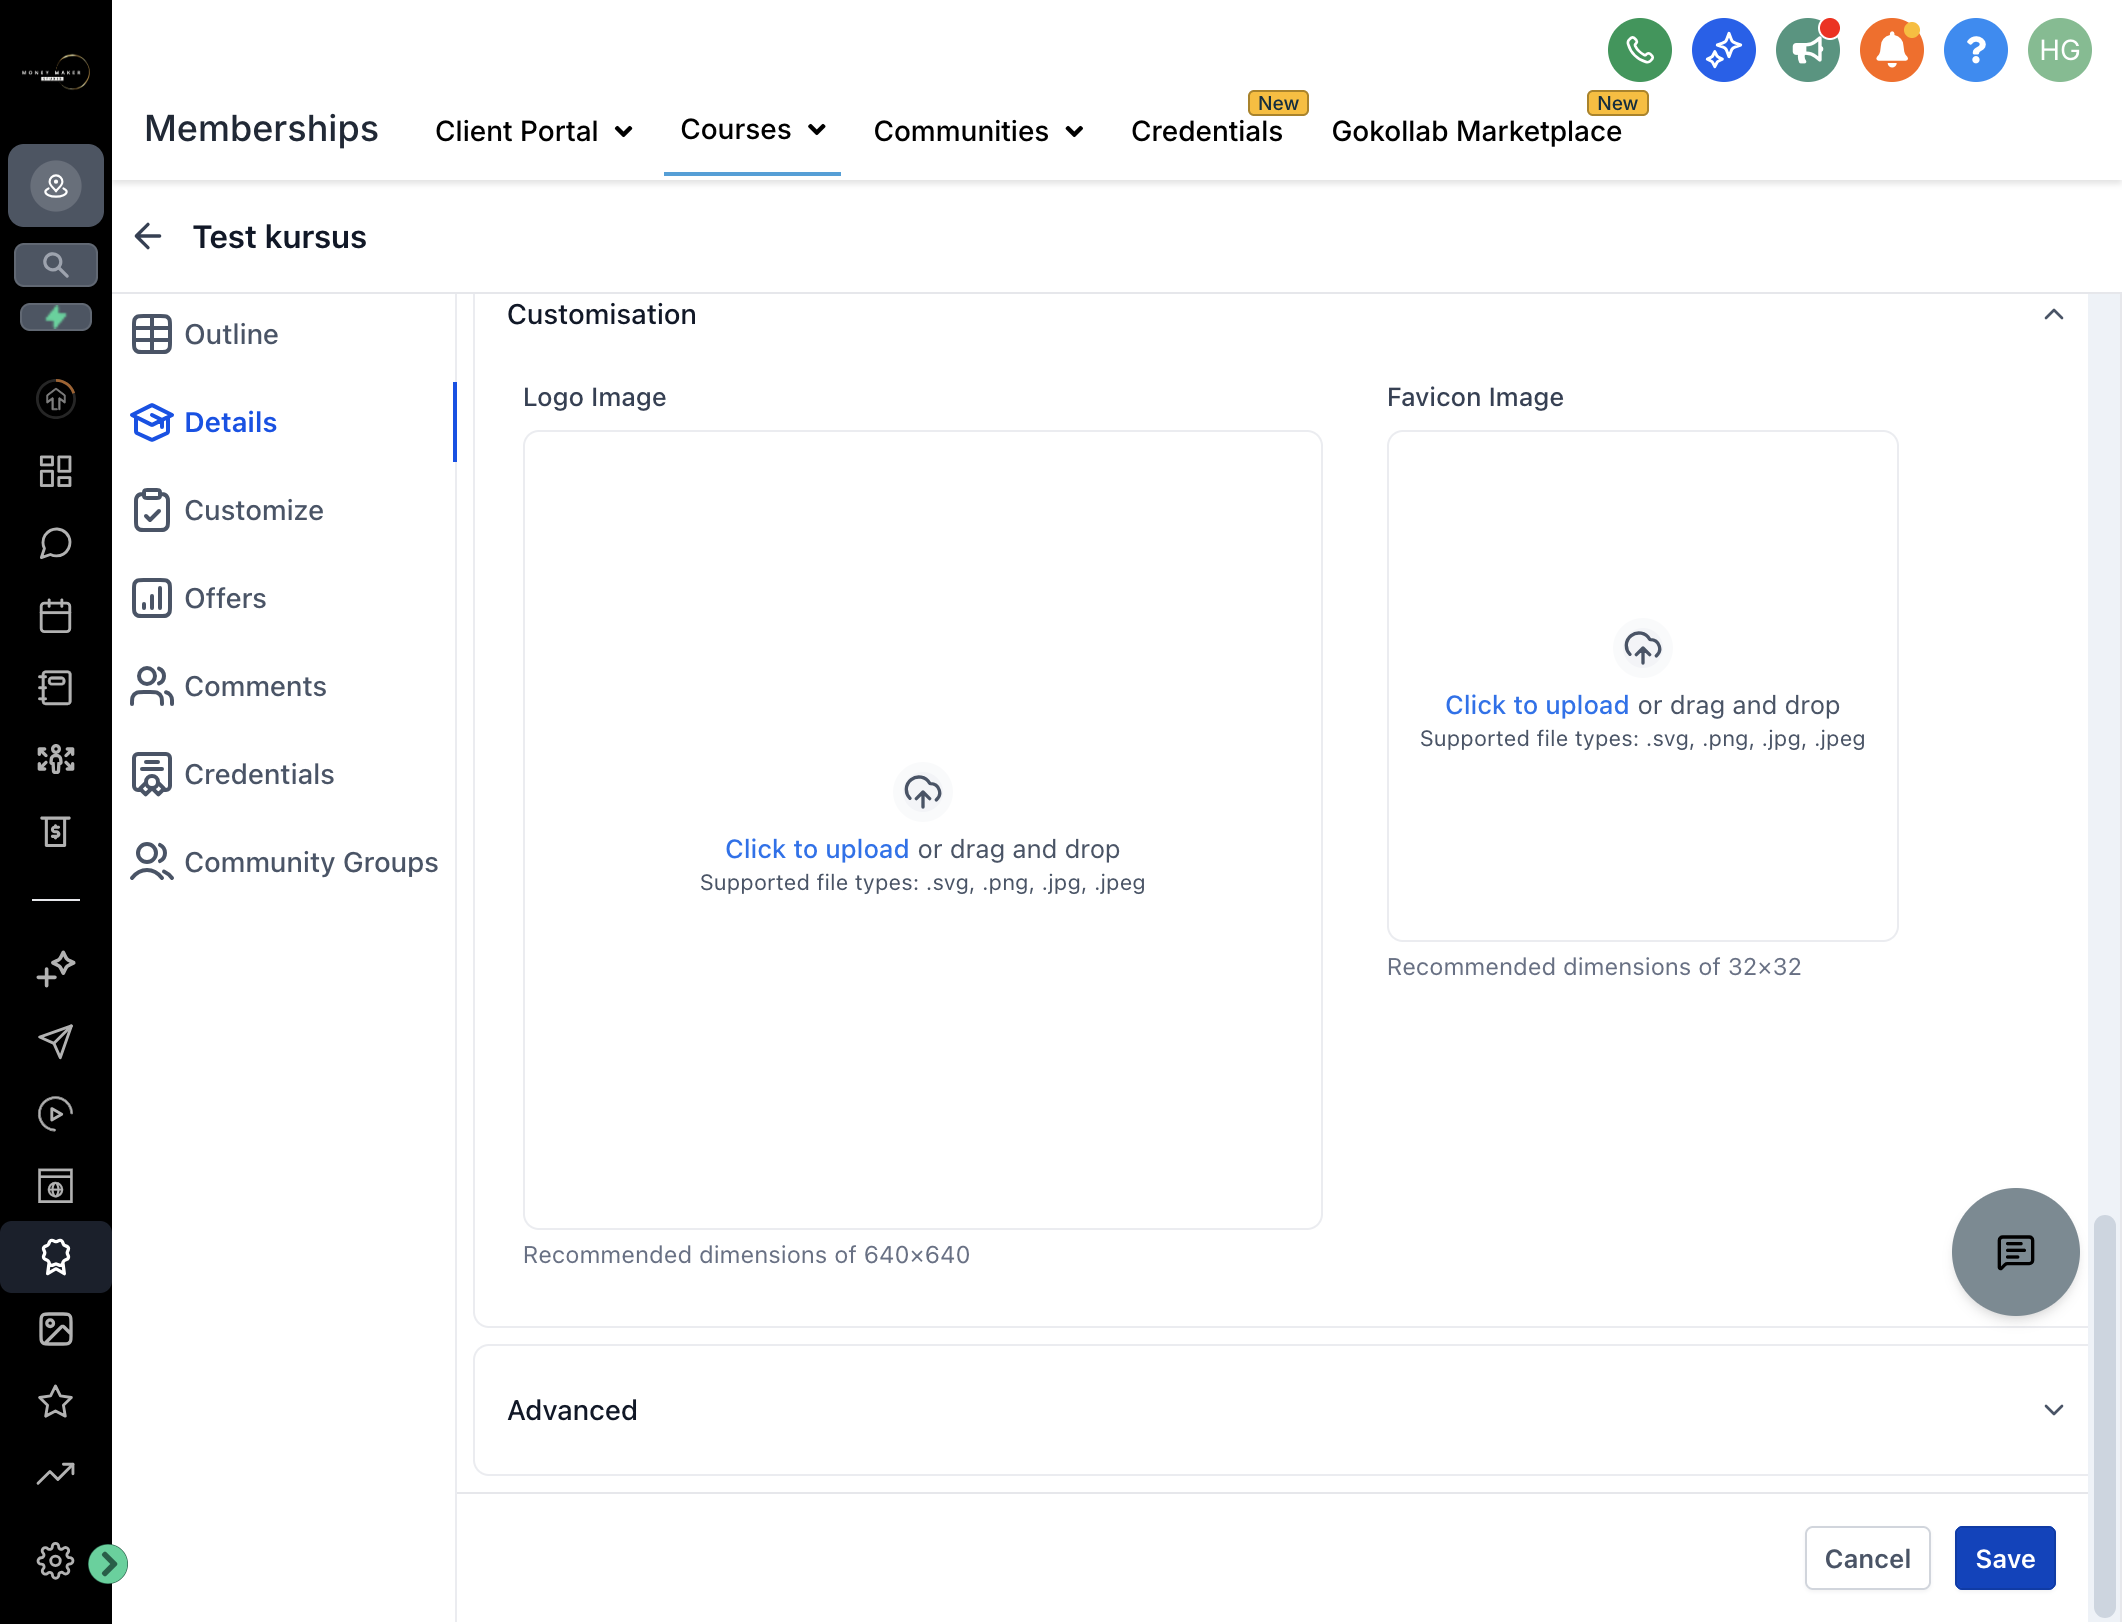2122x1624 pixels.
Task: Open Gokollab Marketplace tab
Action: tap(1476, 131)
